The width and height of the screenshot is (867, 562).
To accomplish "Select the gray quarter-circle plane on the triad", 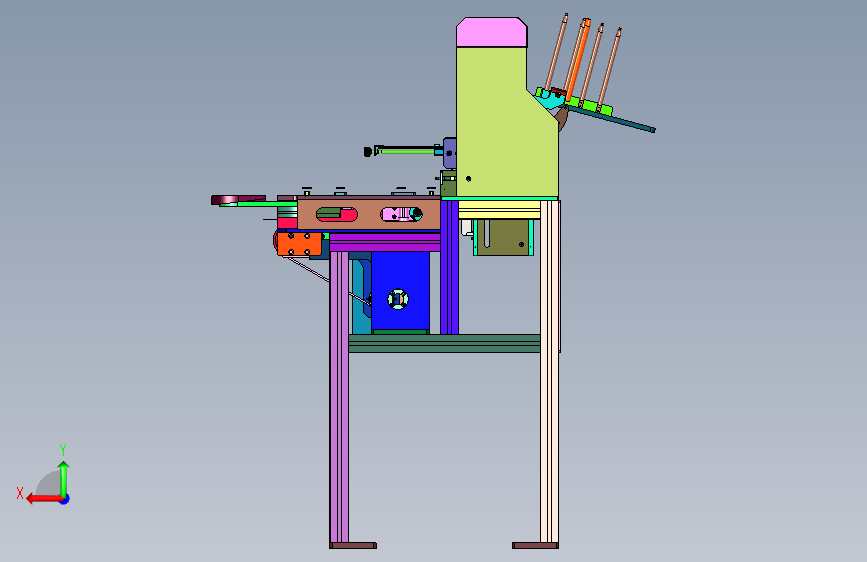I will (49, 484).
